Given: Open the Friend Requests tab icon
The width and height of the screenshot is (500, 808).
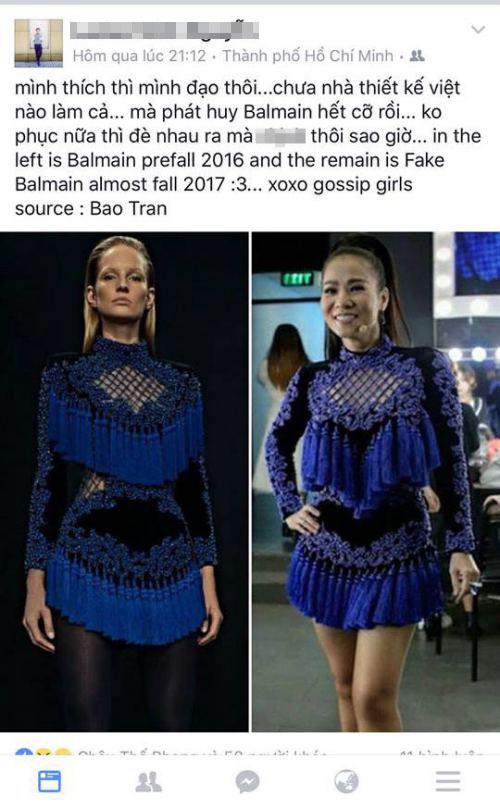Looking at the screenshot, I should click(x=148, y=782).
